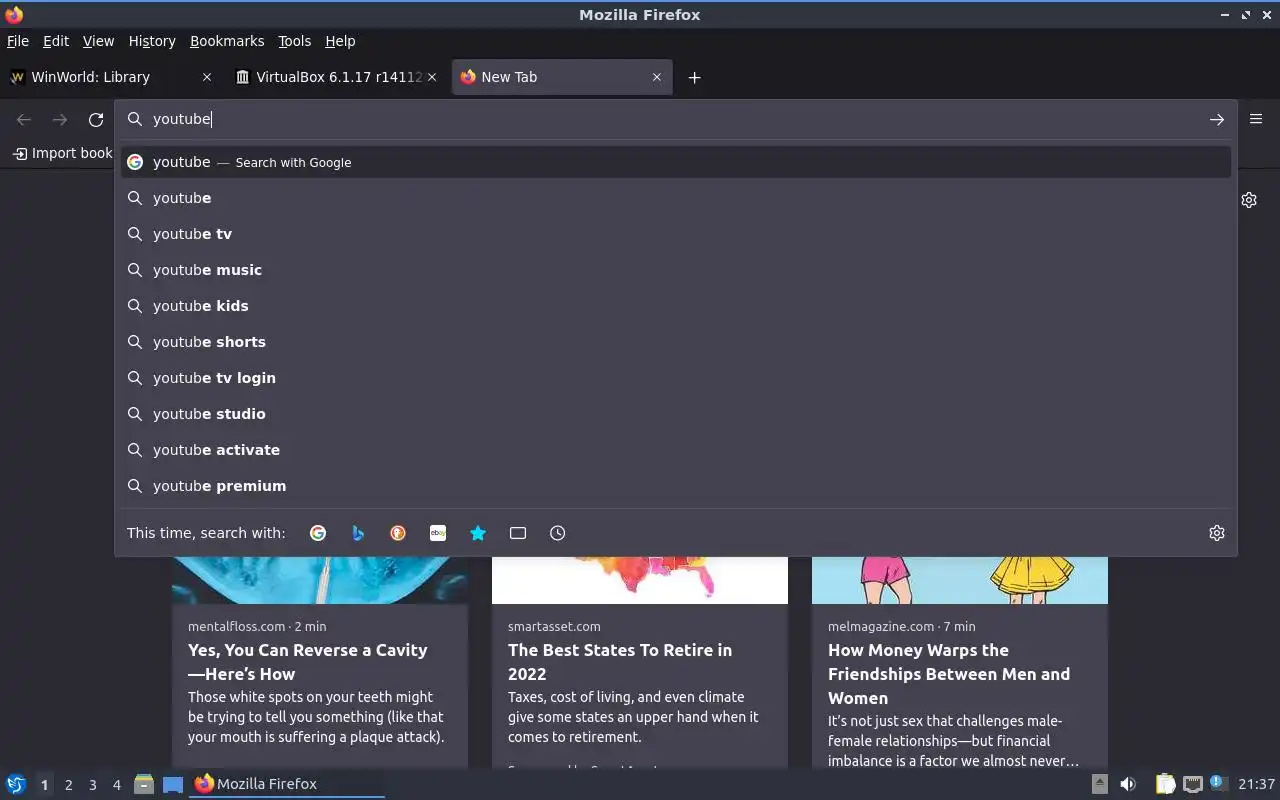The width and height of the screenshot is (1280, 800).
Task: Open 'How Money Warps the Friendships' article
Action: (948, 674)
